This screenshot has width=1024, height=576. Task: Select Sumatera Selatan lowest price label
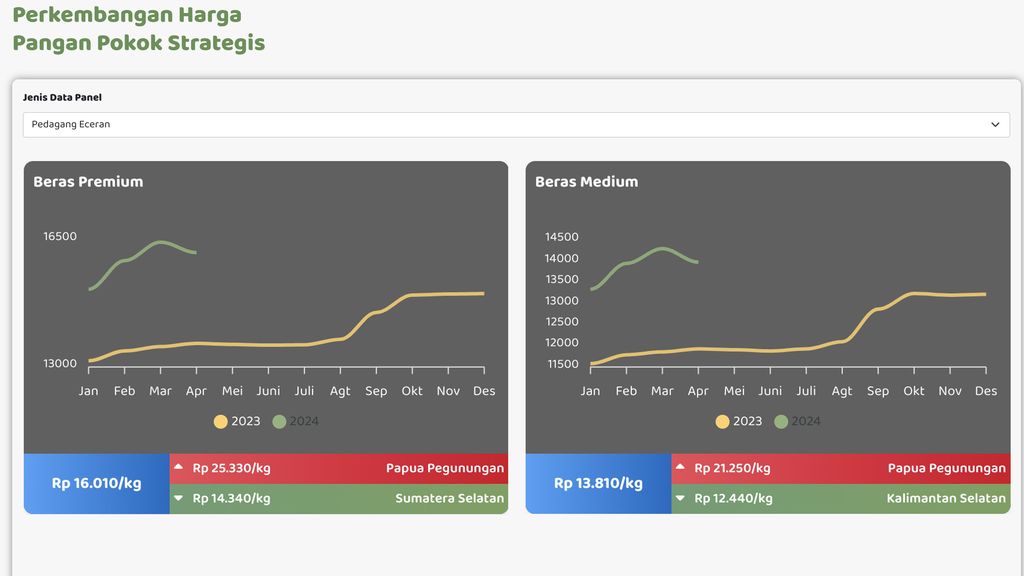tap(449, 498)
